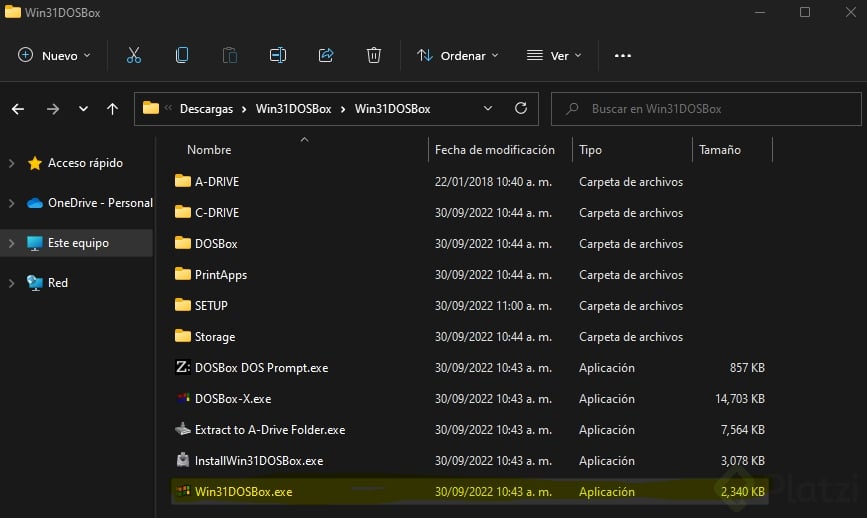Expand the Acceso rápido tree node
This screenshot has height=518, width=867.
11,163
